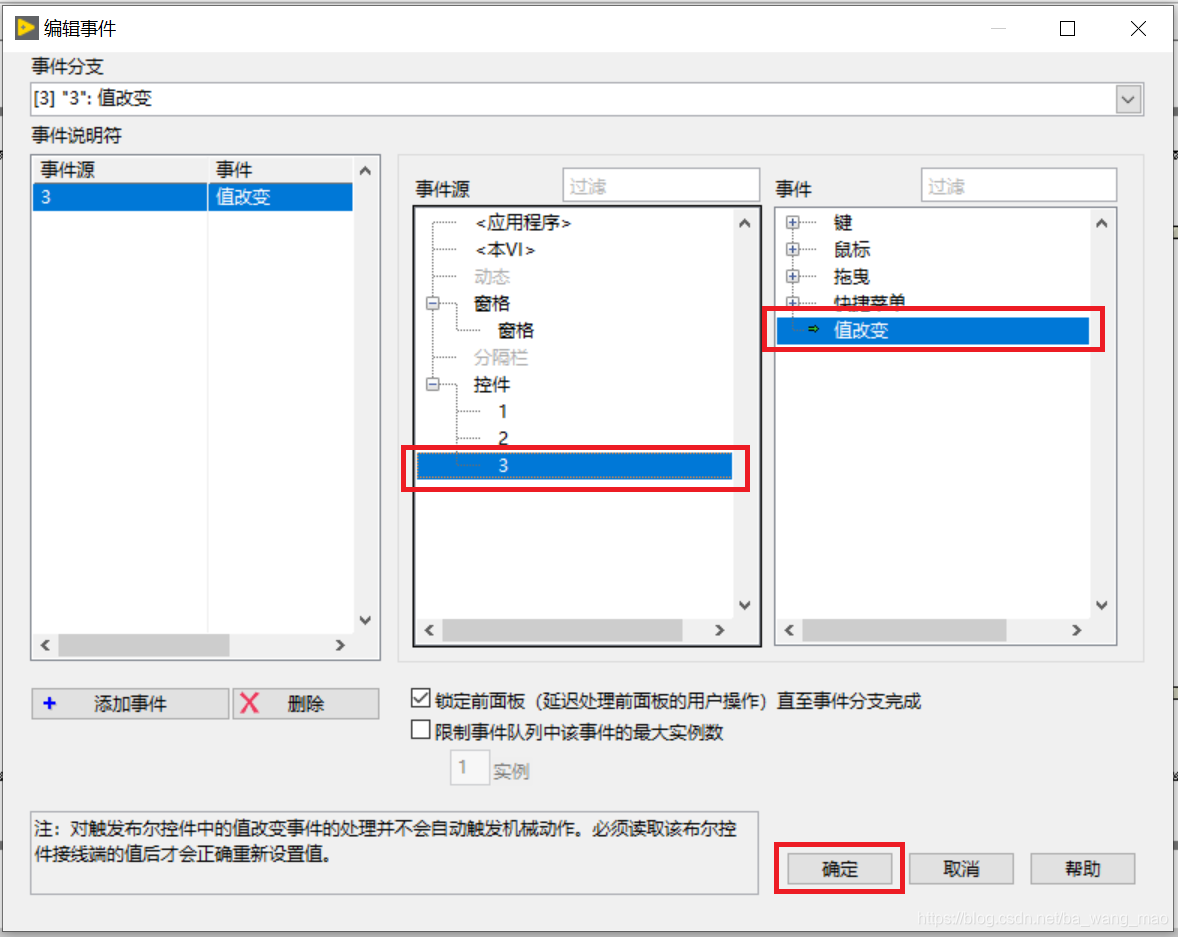
Task: Click the 事件源 filter input field
Action: pyautogui.click(x=661, y=185)
